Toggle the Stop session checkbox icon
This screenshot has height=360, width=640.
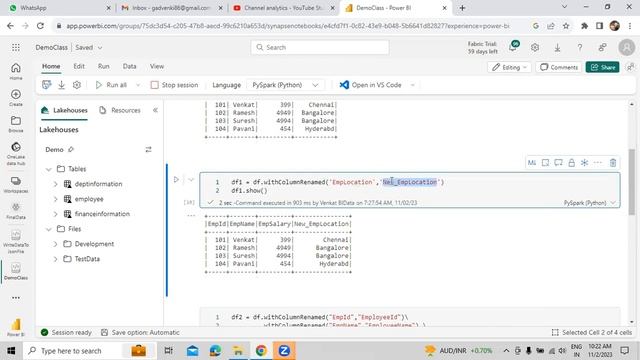click(154, 85)
